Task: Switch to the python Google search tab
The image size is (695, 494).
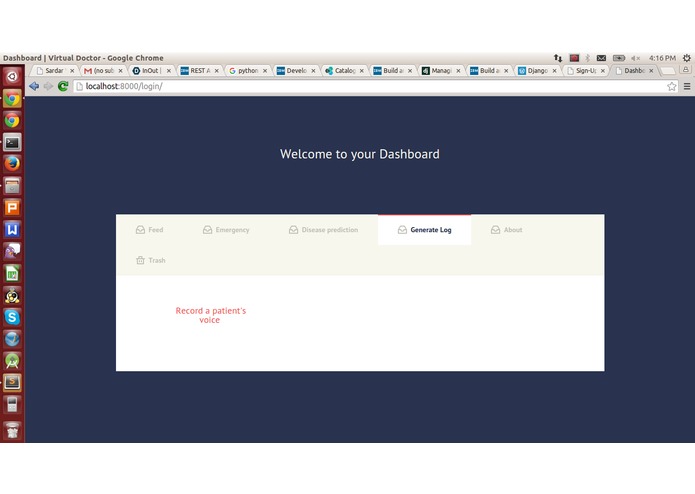Action: 247,70
